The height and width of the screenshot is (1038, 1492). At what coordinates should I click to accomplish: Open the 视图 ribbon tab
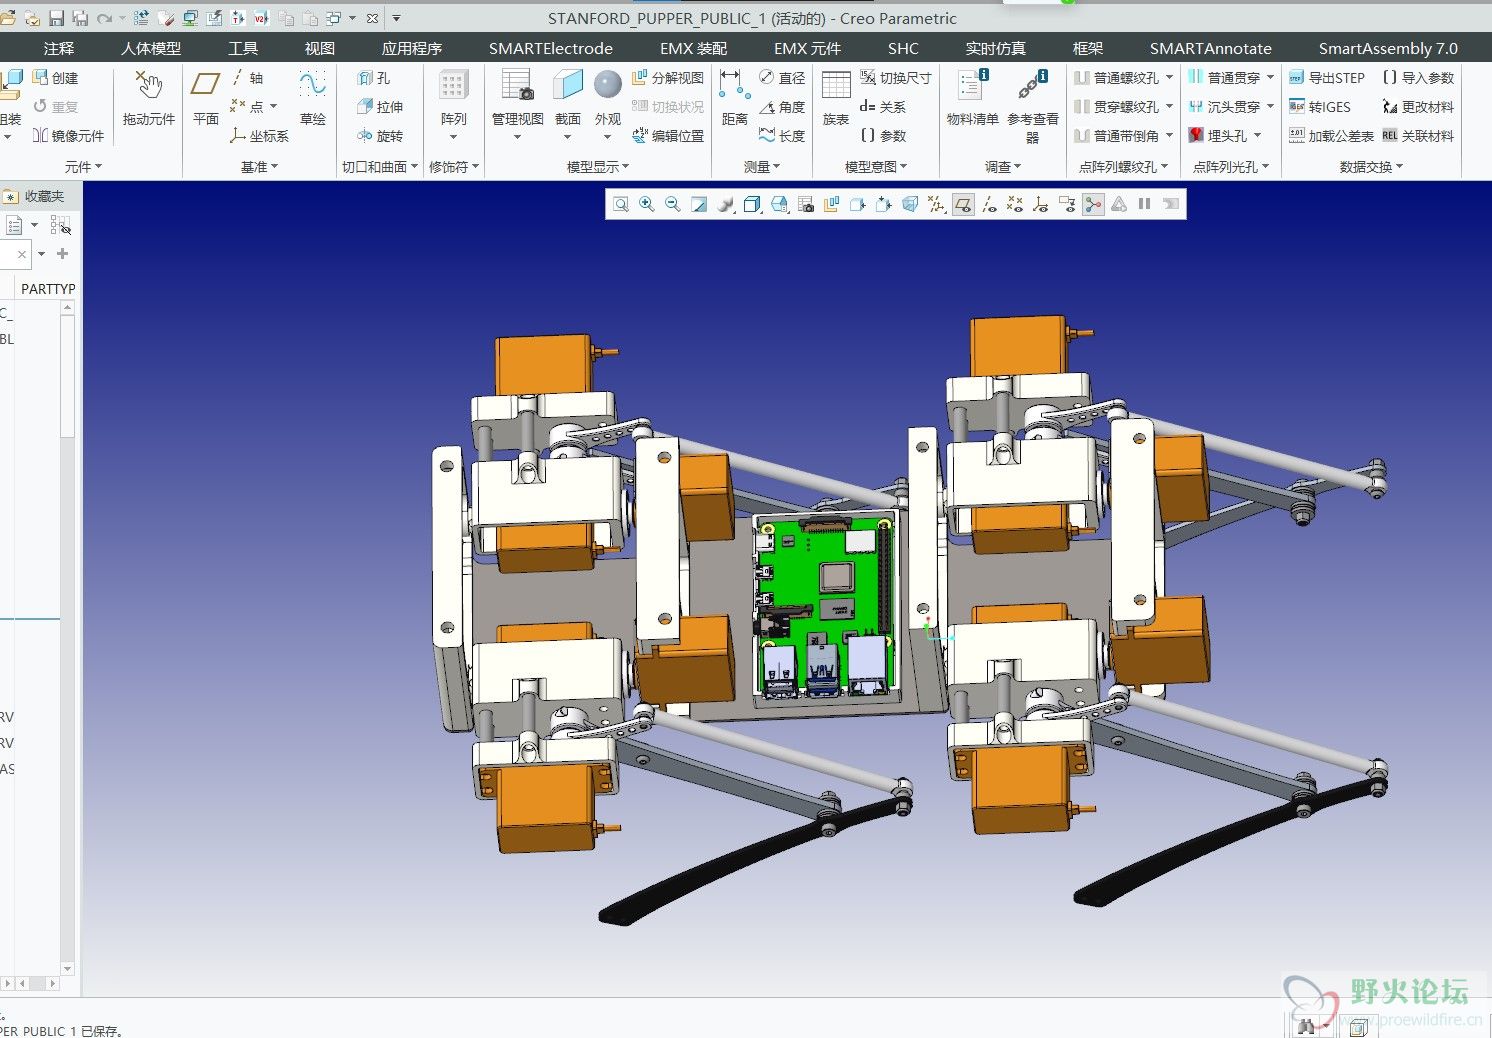point(320,48)
